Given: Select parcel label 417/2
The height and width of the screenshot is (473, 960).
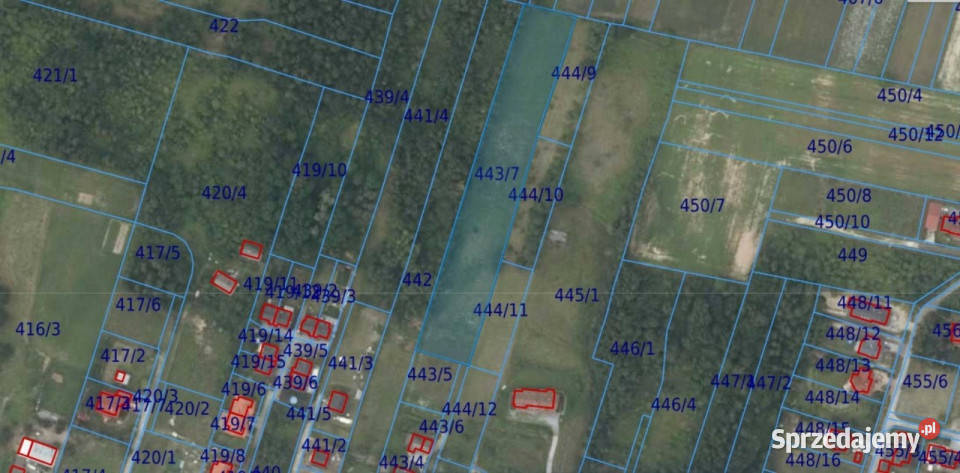Looking at the screenshot, I should (x=123, y=356).
